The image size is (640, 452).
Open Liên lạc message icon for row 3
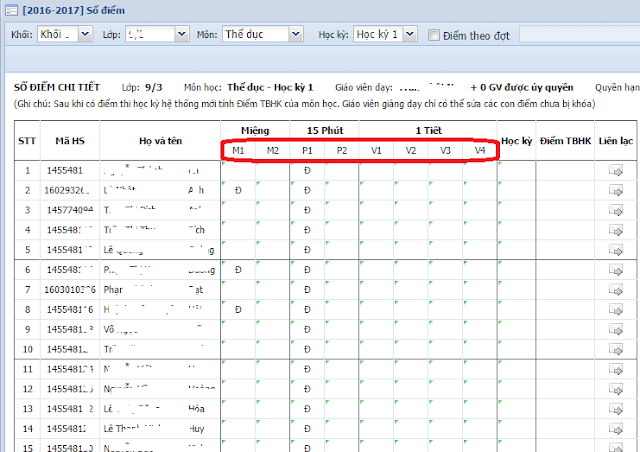616,210
